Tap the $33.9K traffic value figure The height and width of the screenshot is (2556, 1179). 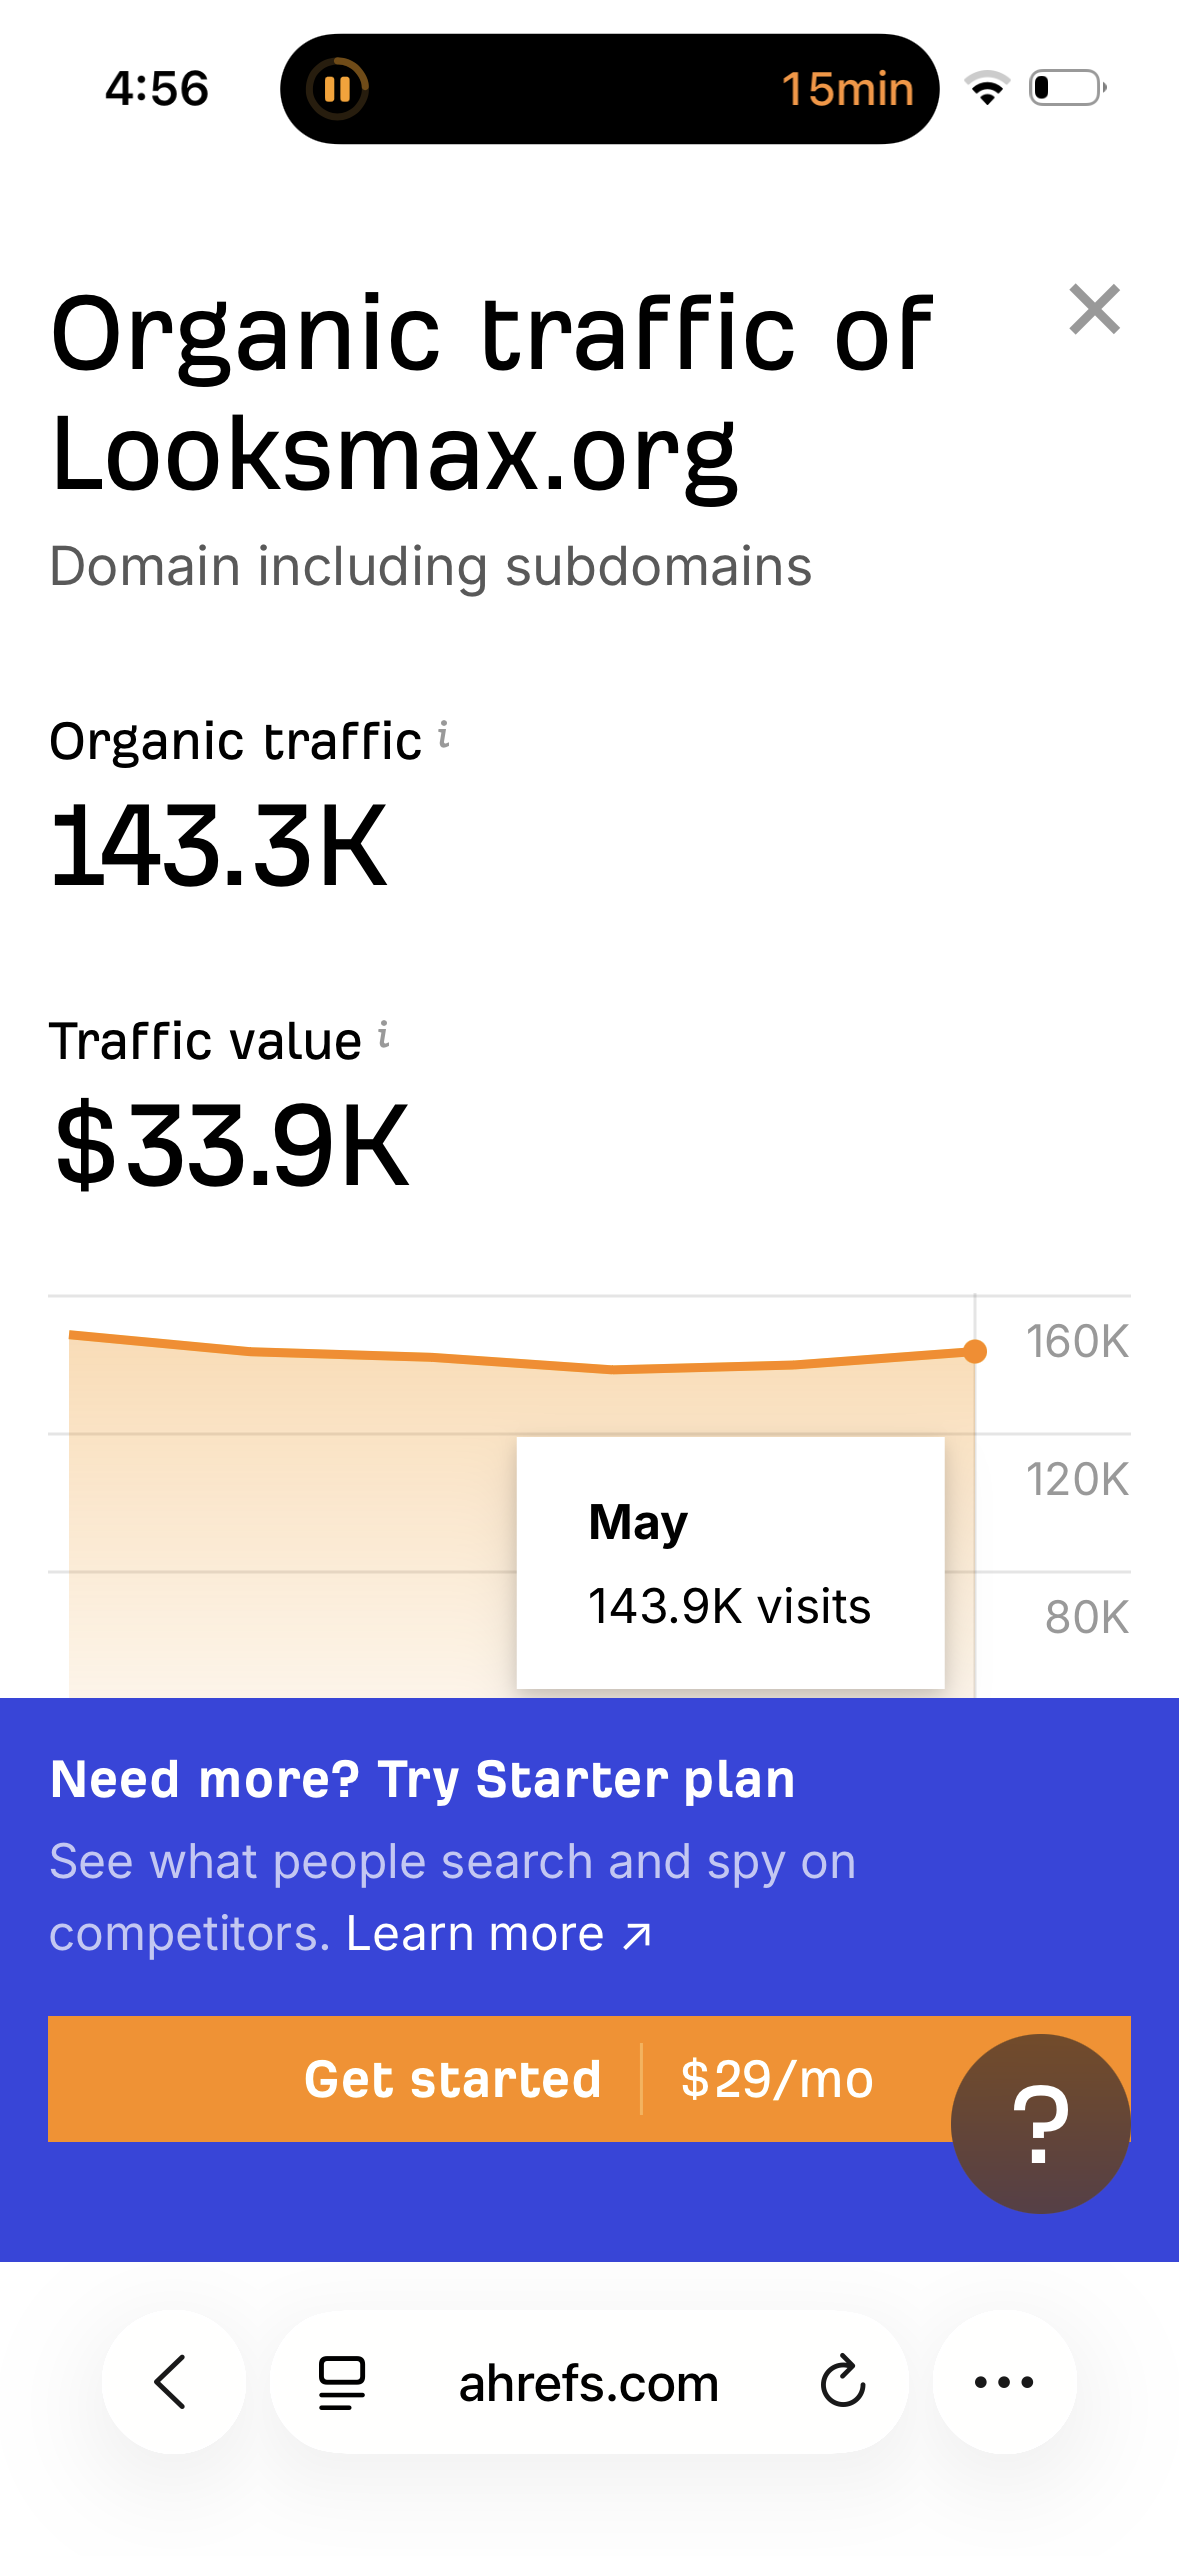click(x=232, y=1146)
